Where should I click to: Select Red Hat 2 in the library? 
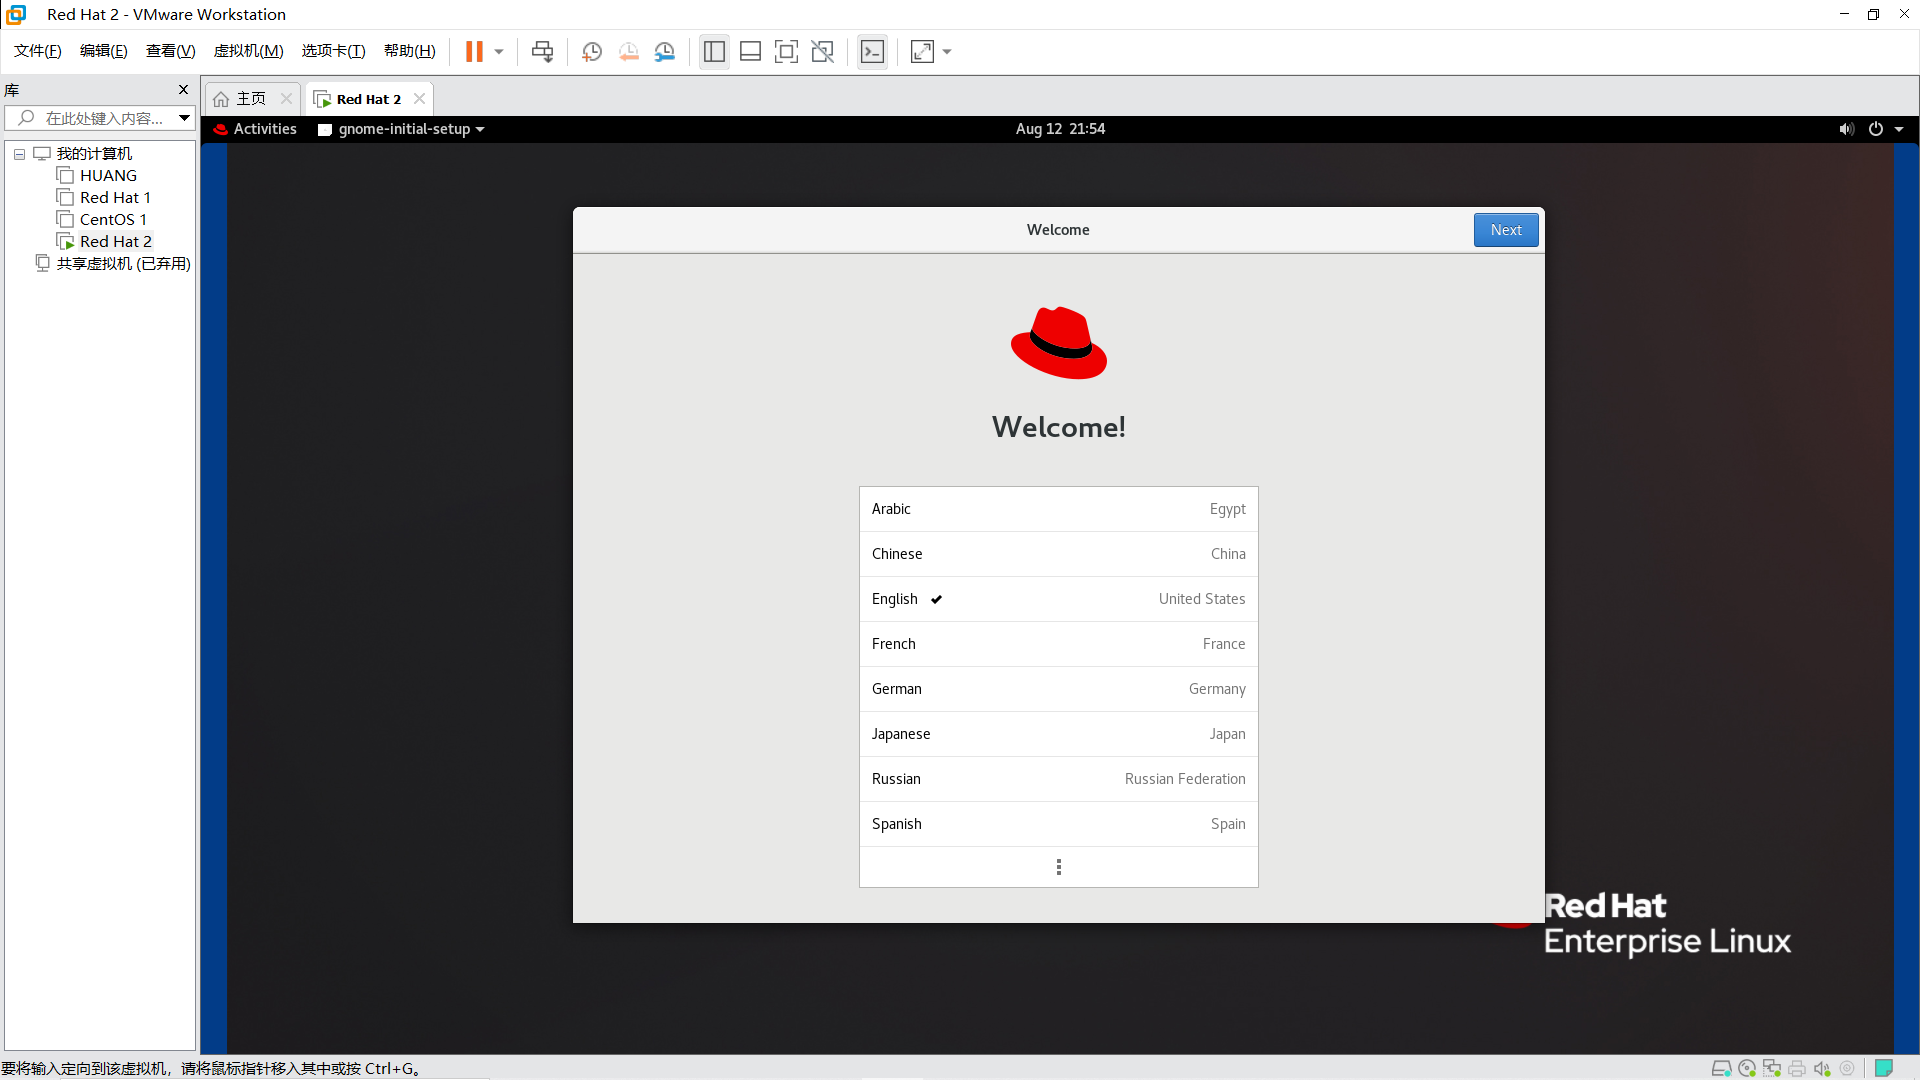pyautogui.click(x=116, y=242)
